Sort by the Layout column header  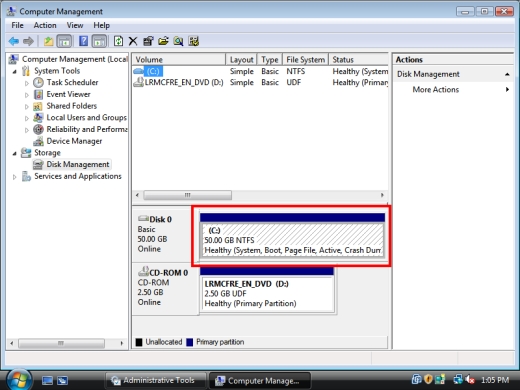pos(241,60)
